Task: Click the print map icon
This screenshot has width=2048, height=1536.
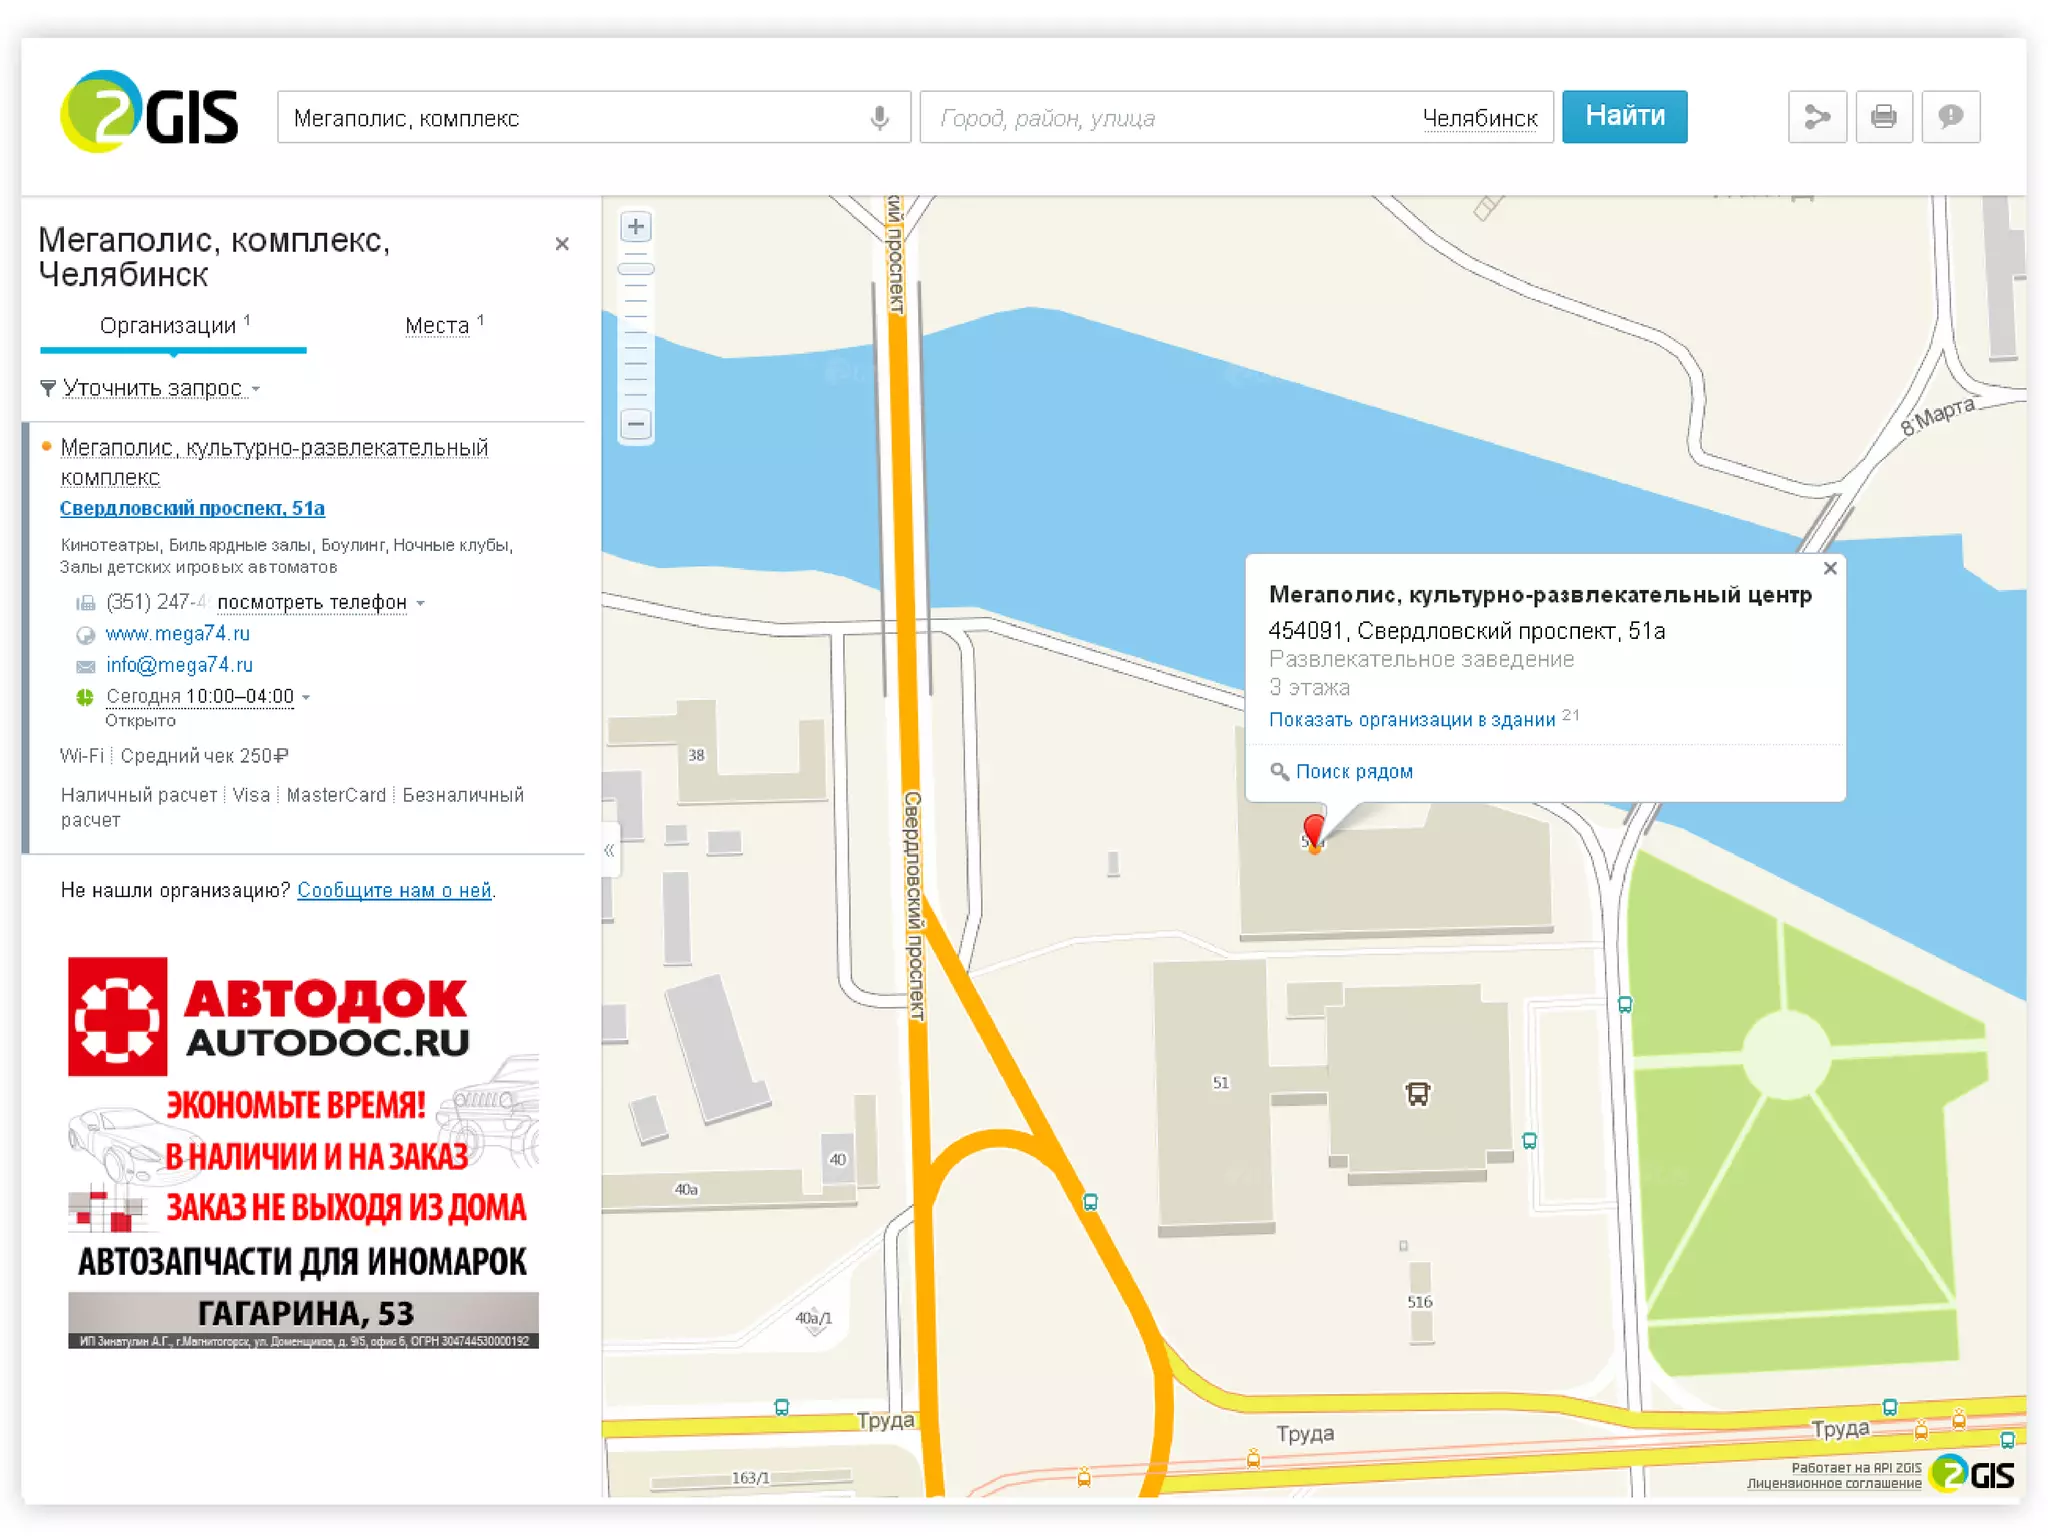Action: coord(1883,117)
